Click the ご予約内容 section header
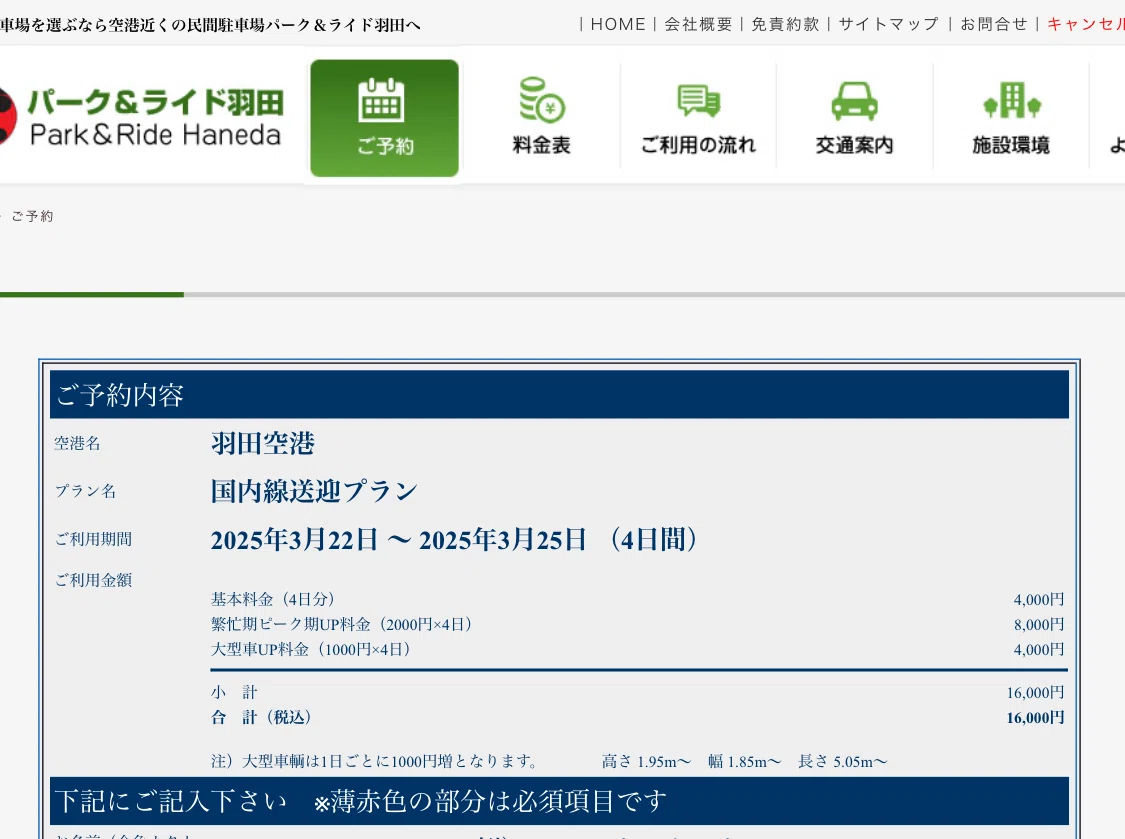Viewport: 1125px width, 839px height. pyautogui.click(x=559, y=395)
